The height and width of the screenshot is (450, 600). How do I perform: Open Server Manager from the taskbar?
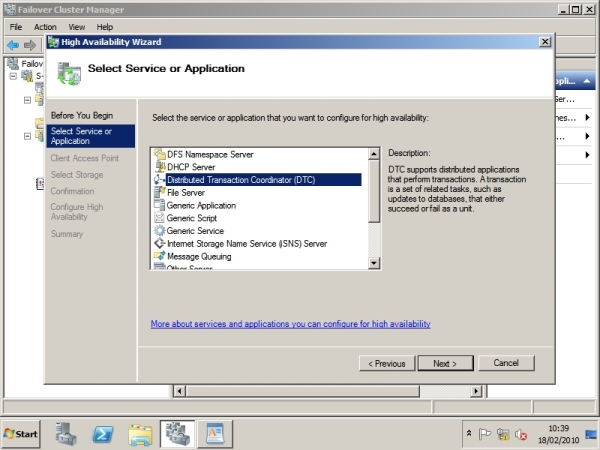point(66,434)
